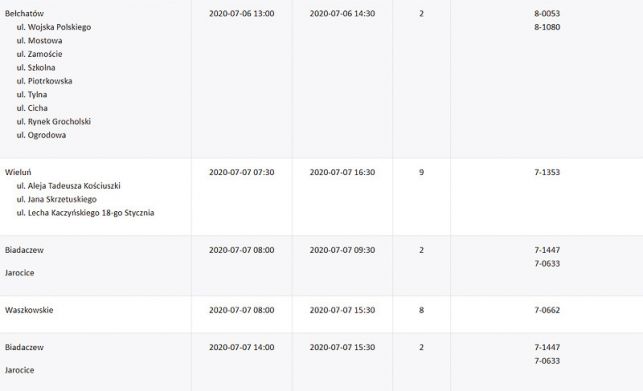Click the Waszkowskie row name
This screenshot has height=391, width=643.
click(29, 310)
